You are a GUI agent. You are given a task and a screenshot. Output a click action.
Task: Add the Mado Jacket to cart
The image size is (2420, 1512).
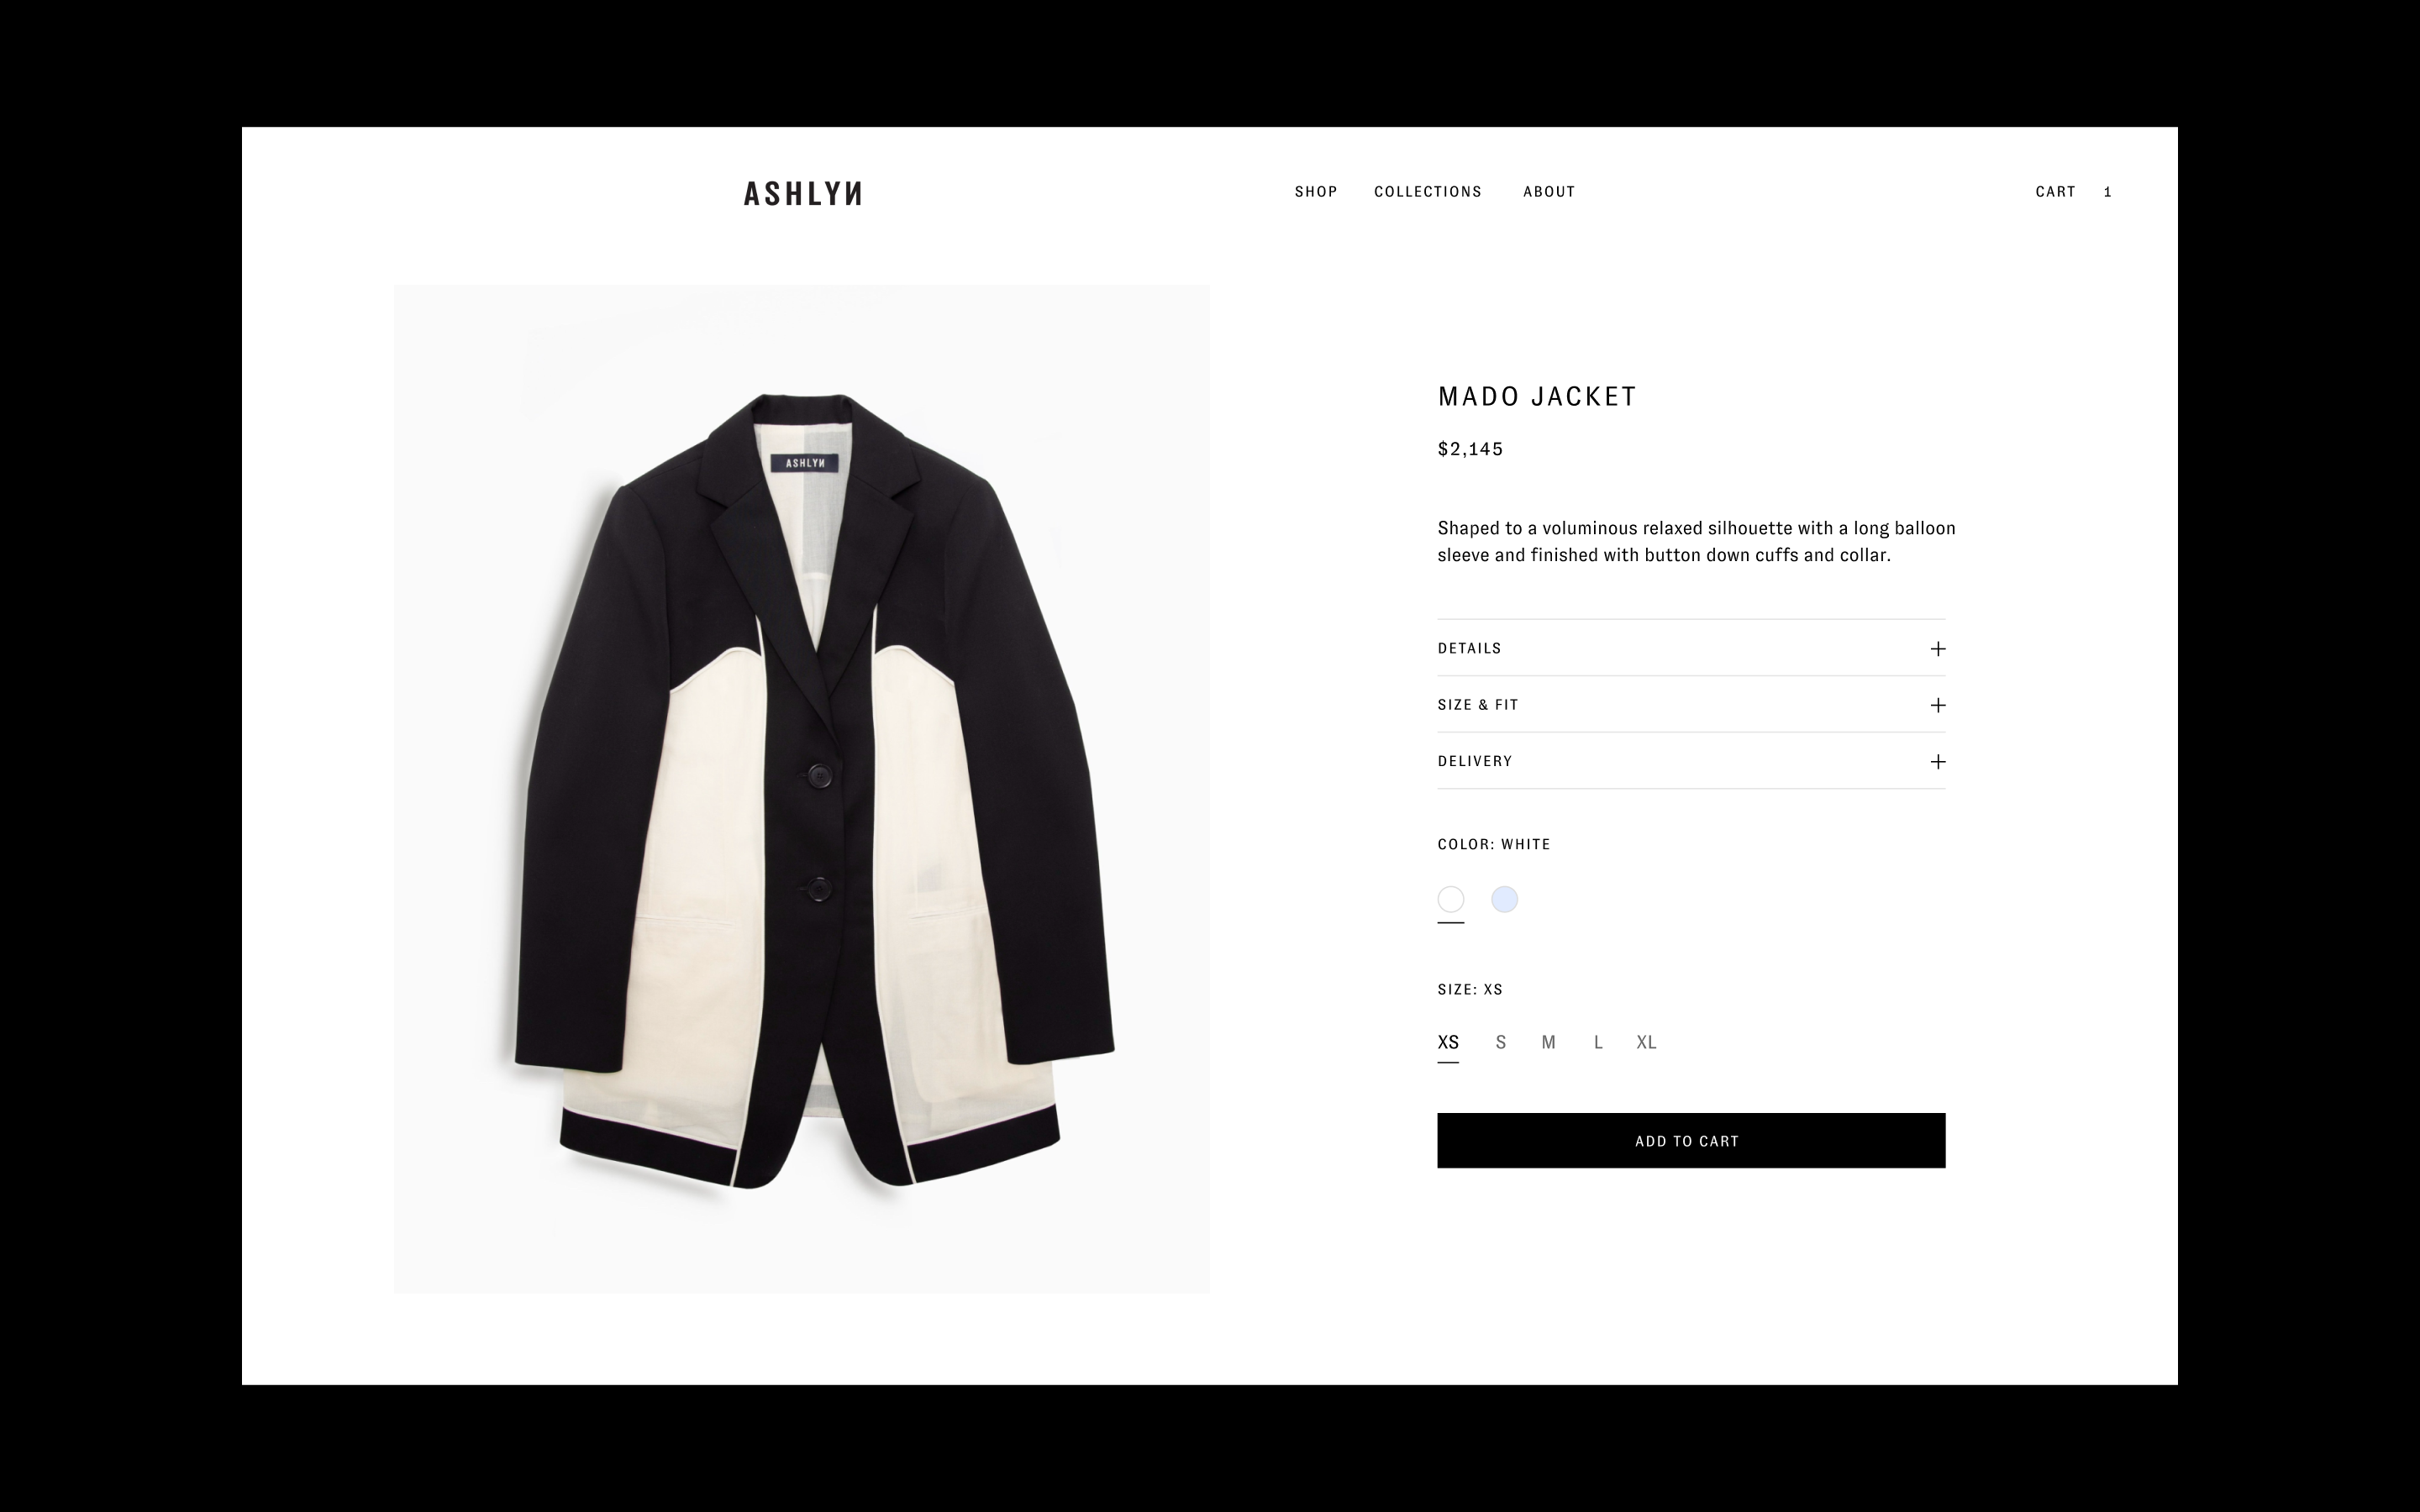pos(1691,1140)
